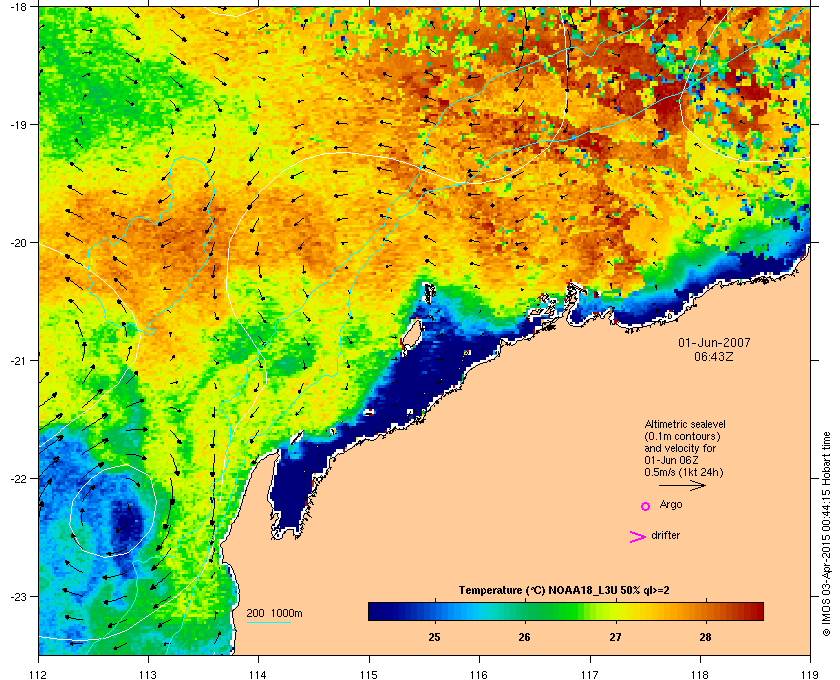Click the longitude axis label 116
Screen dimensions: 840x680
pyautogui.click(x=479, y=674)
